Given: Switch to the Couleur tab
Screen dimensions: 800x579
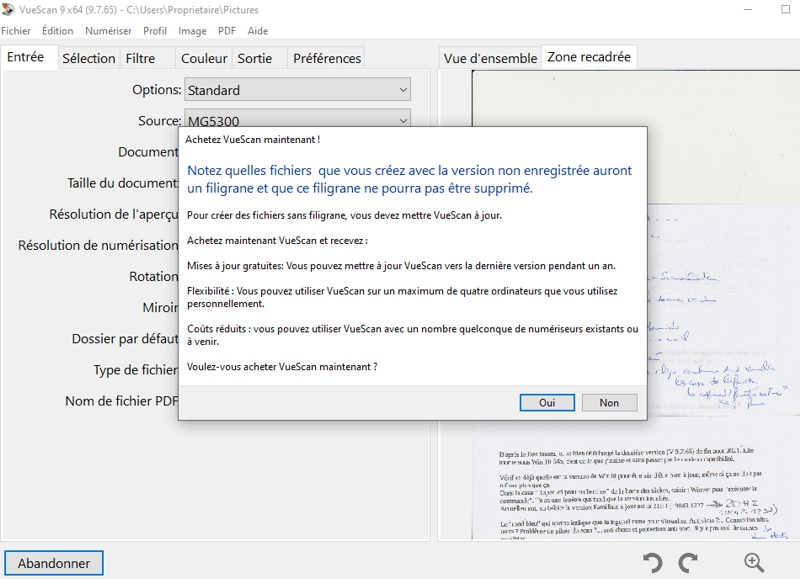Looking at the screenshot, I should tap(204, 58).
